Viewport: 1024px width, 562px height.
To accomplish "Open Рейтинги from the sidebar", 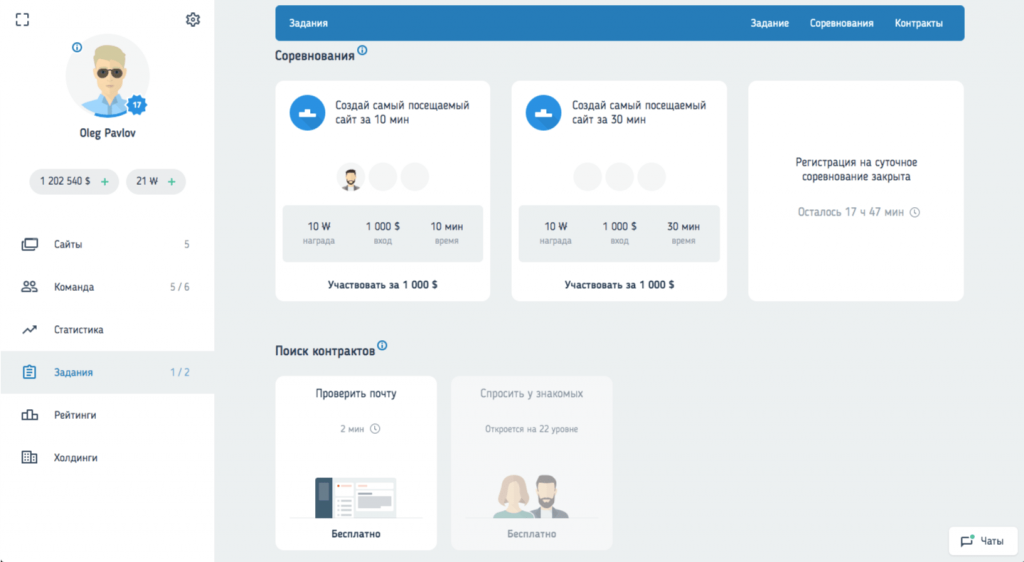I will point(75,415).
